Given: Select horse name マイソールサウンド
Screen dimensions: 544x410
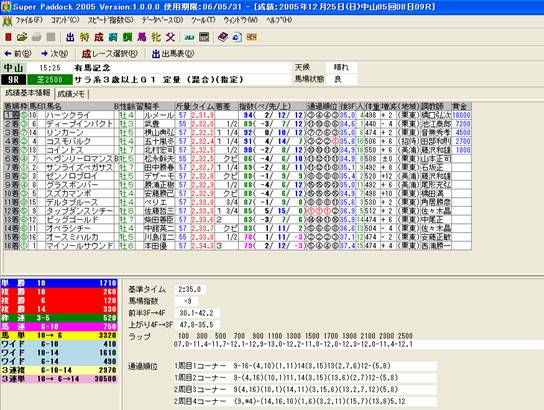Looking at the screenshot, I should click(x=79, y=246).
